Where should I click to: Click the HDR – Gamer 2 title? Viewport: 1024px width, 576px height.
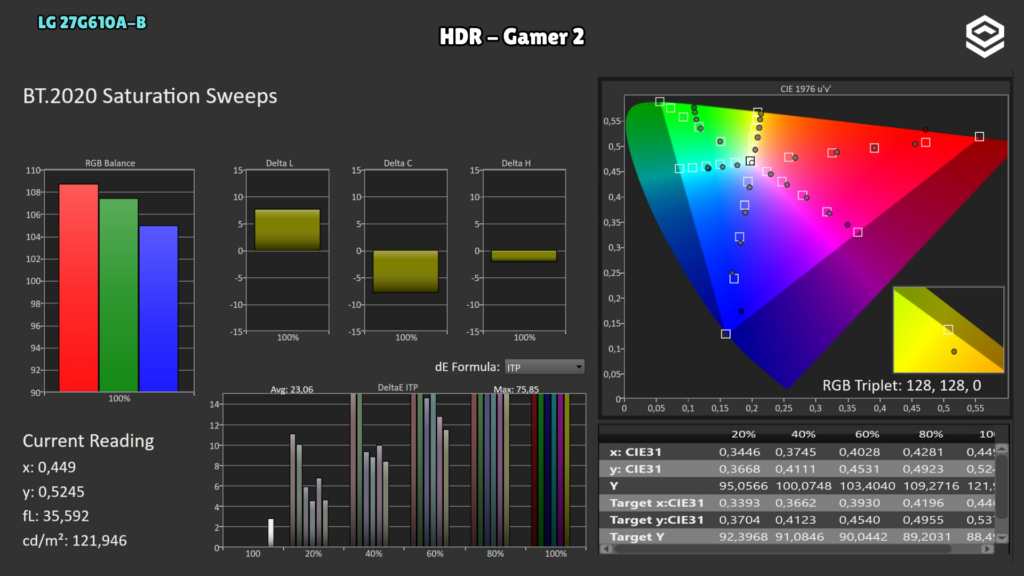(x=512, y=37)
